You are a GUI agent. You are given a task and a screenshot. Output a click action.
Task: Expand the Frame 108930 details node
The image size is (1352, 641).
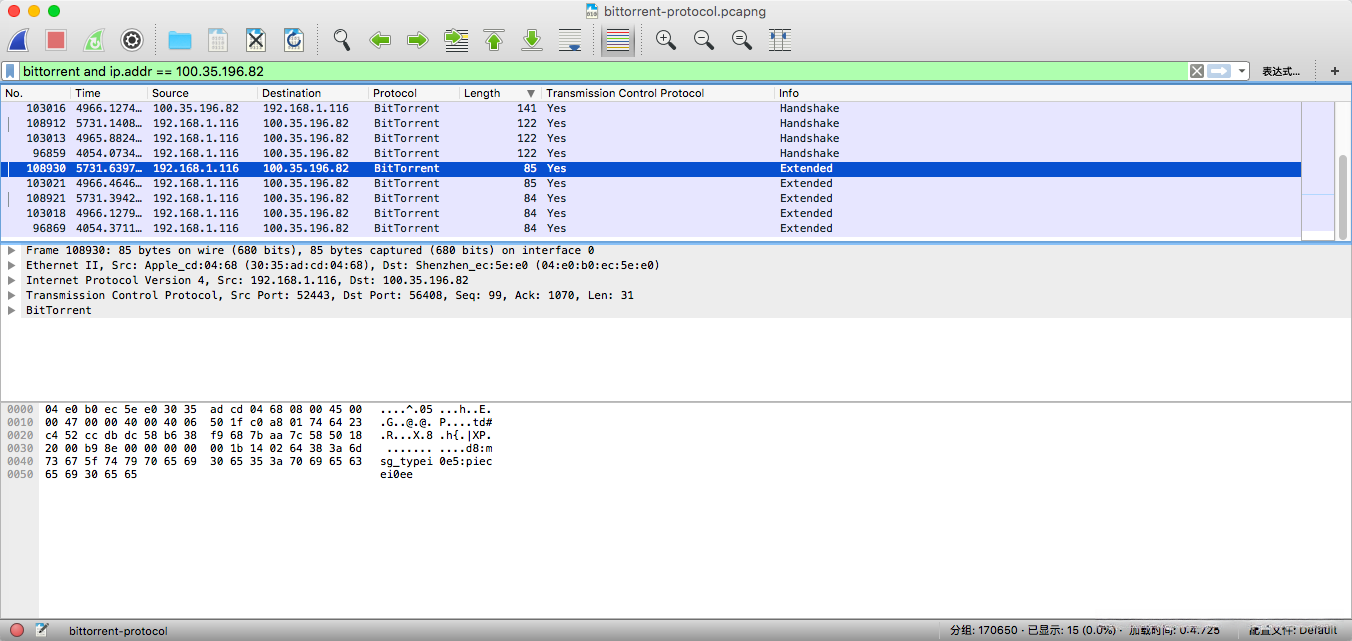12,251
